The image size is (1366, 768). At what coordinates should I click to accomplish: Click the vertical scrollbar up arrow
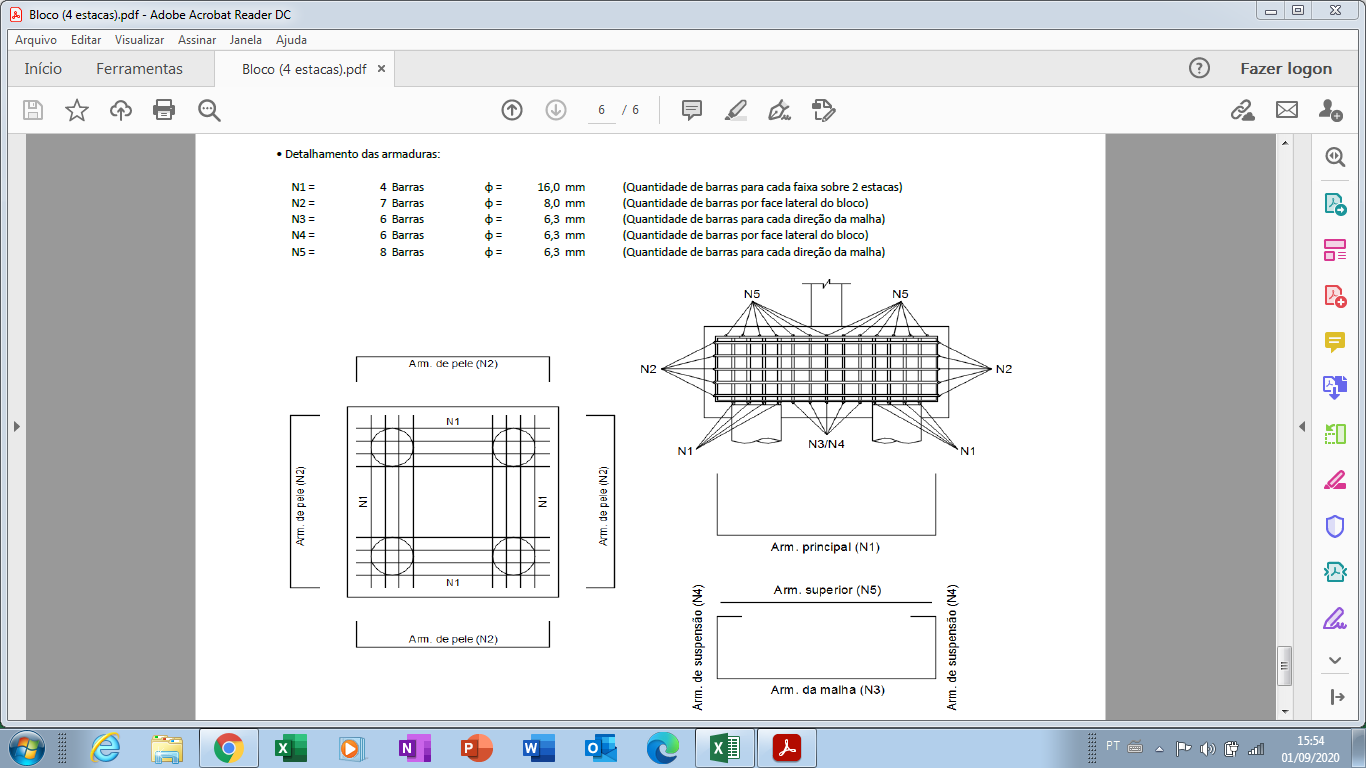(1285, 144)
